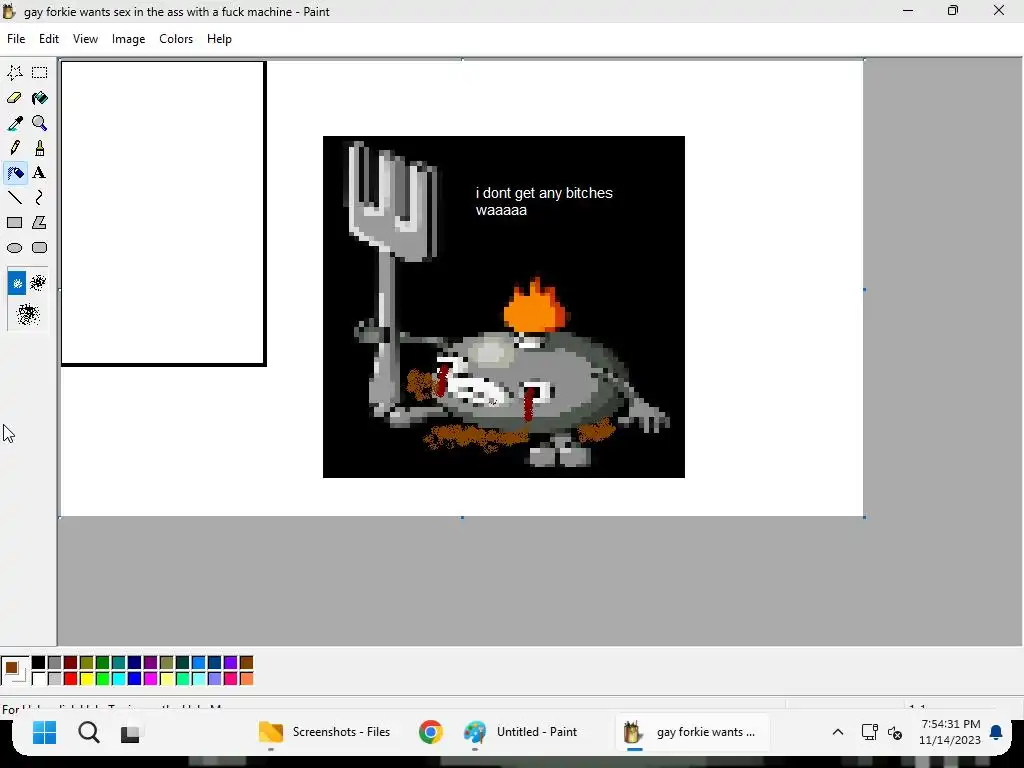Choose the medium airbrush spray size
Image resolution: width=1024 pixels, height=768 pixels.
[x=38, y=283]
